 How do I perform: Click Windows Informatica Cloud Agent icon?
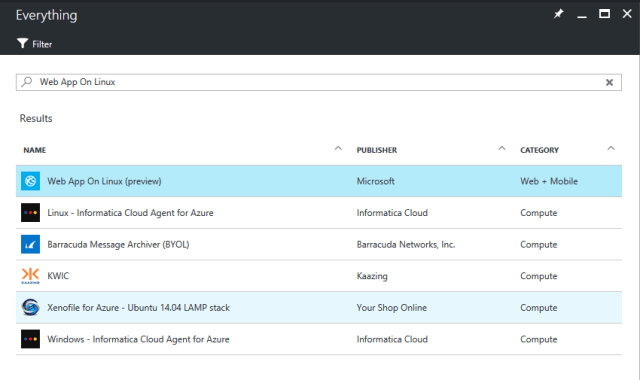(x=31, y=339)
